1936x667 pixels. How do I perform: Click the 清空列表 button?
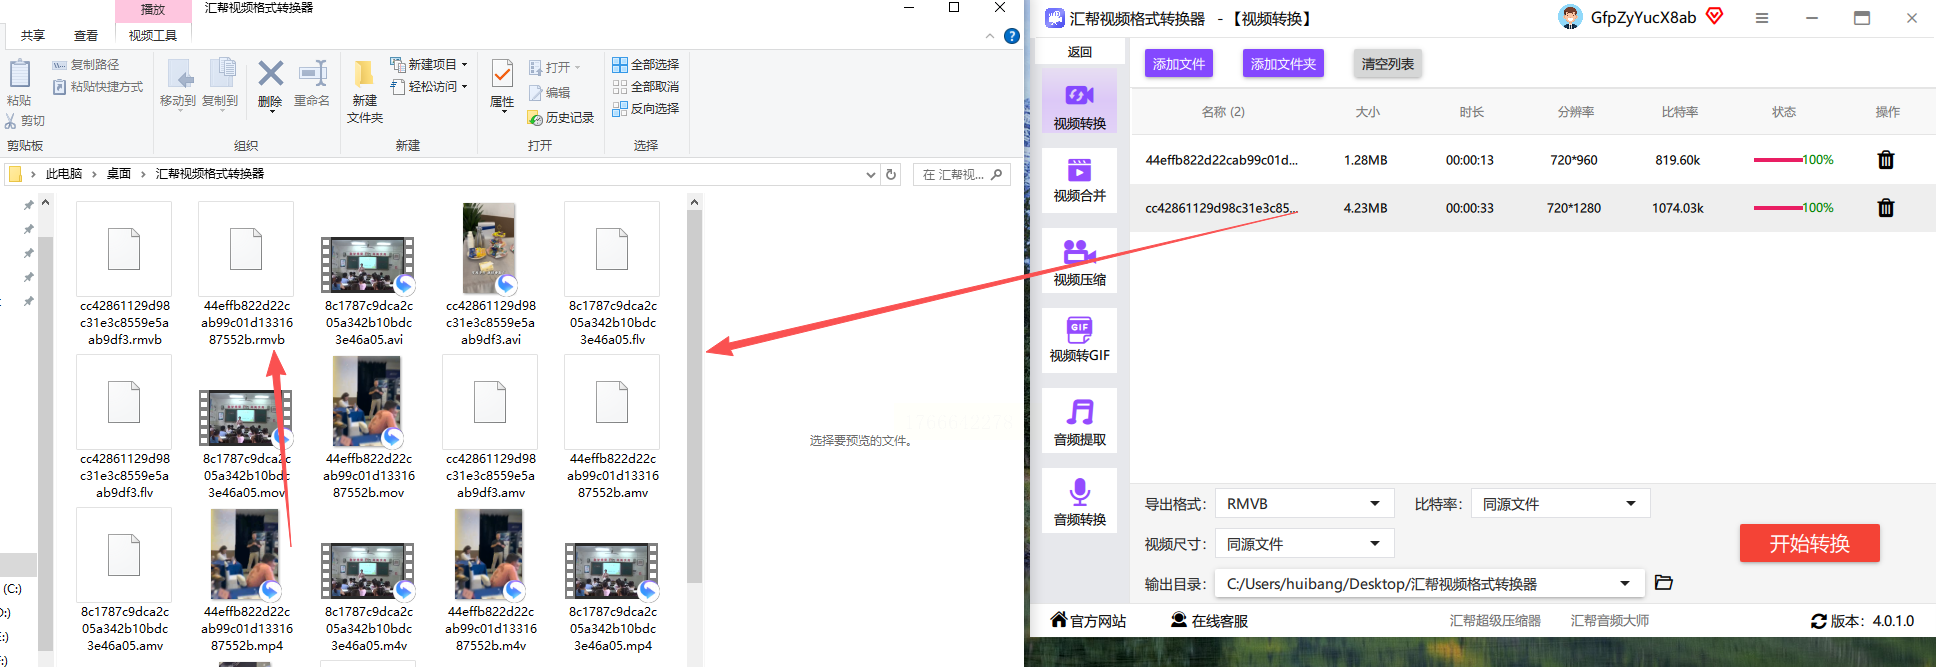point(1387,64)
